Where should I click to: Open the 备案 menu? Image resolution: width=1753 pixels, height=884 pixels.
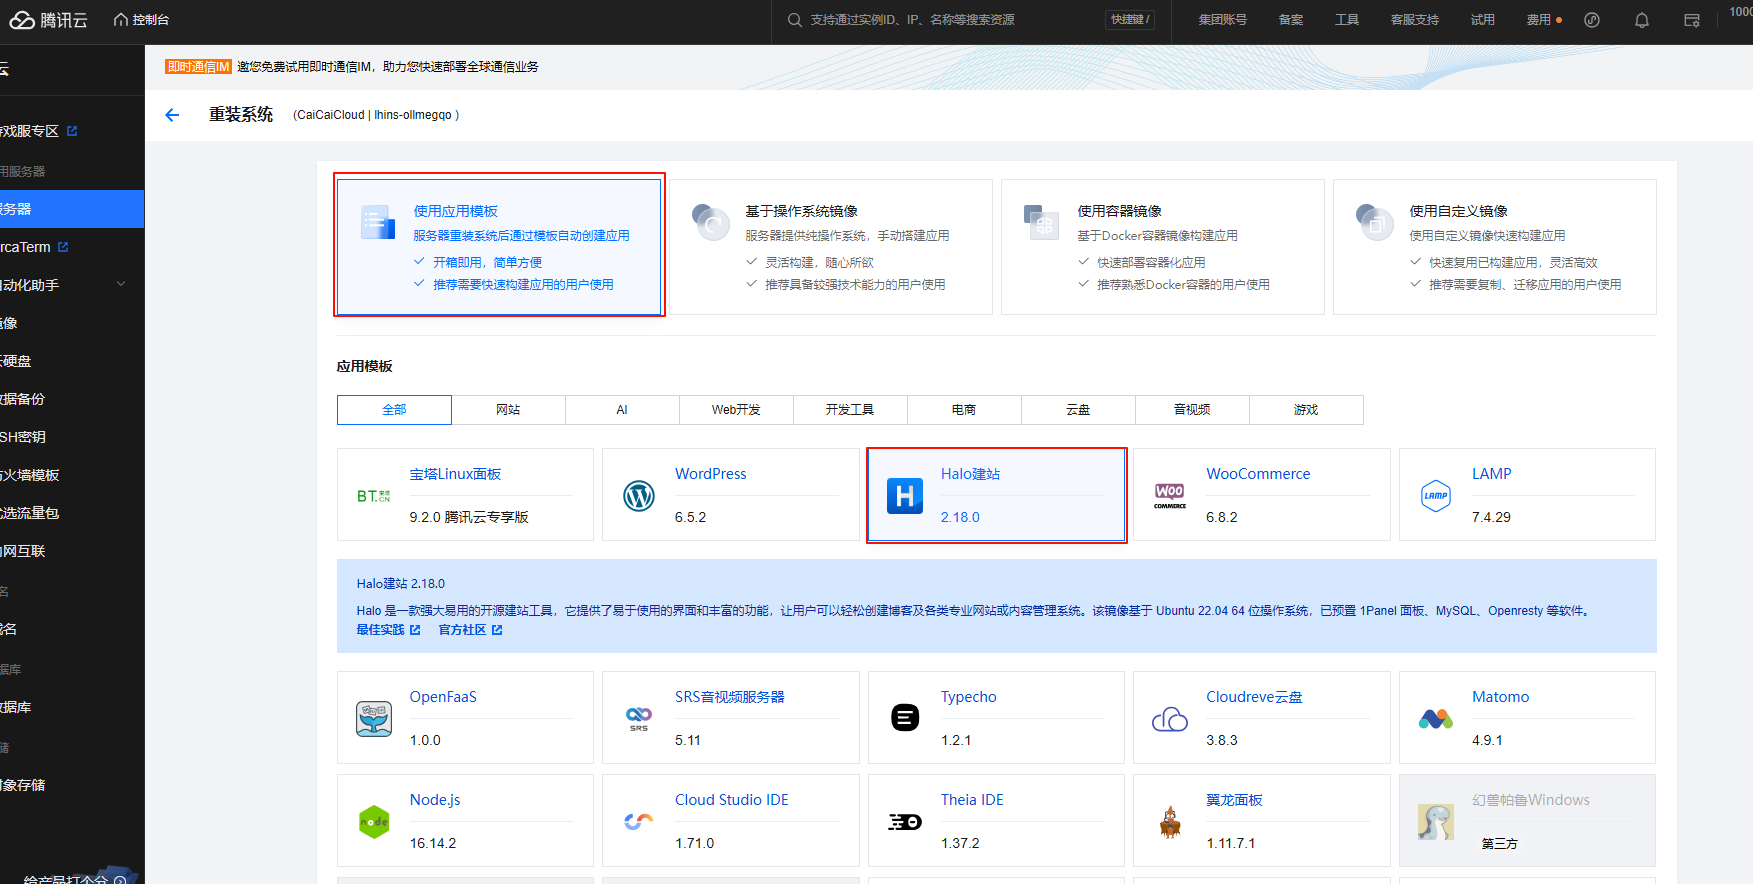pyautogui.click(x=1291, y=20)
